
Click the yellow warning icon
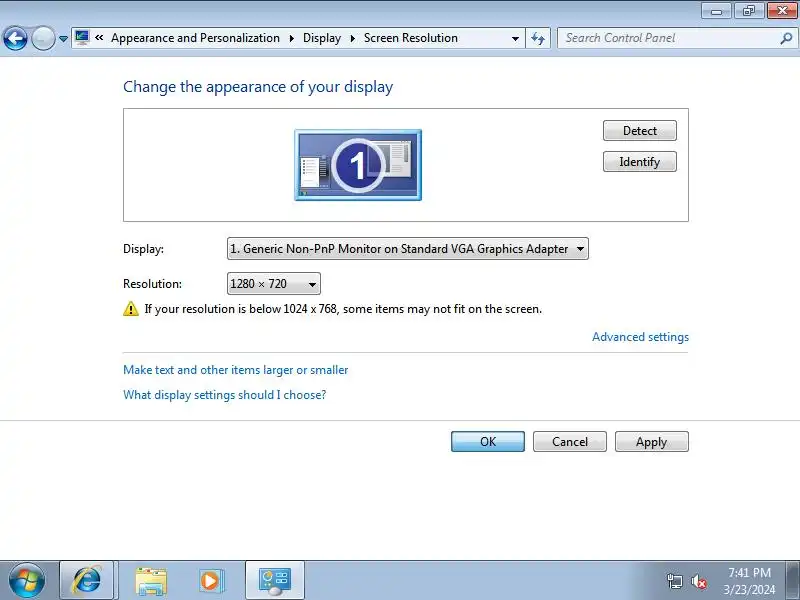[131, 309]
